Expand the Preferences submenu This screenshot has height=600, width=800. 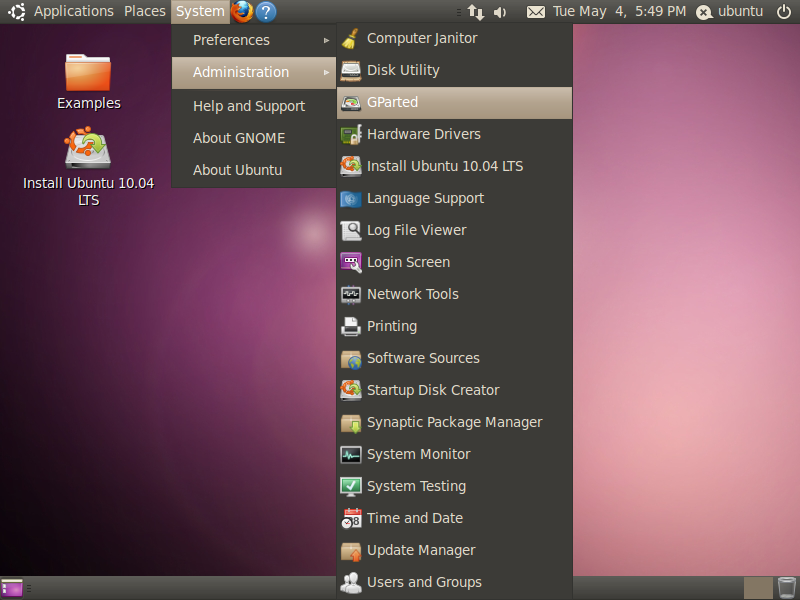254,40
